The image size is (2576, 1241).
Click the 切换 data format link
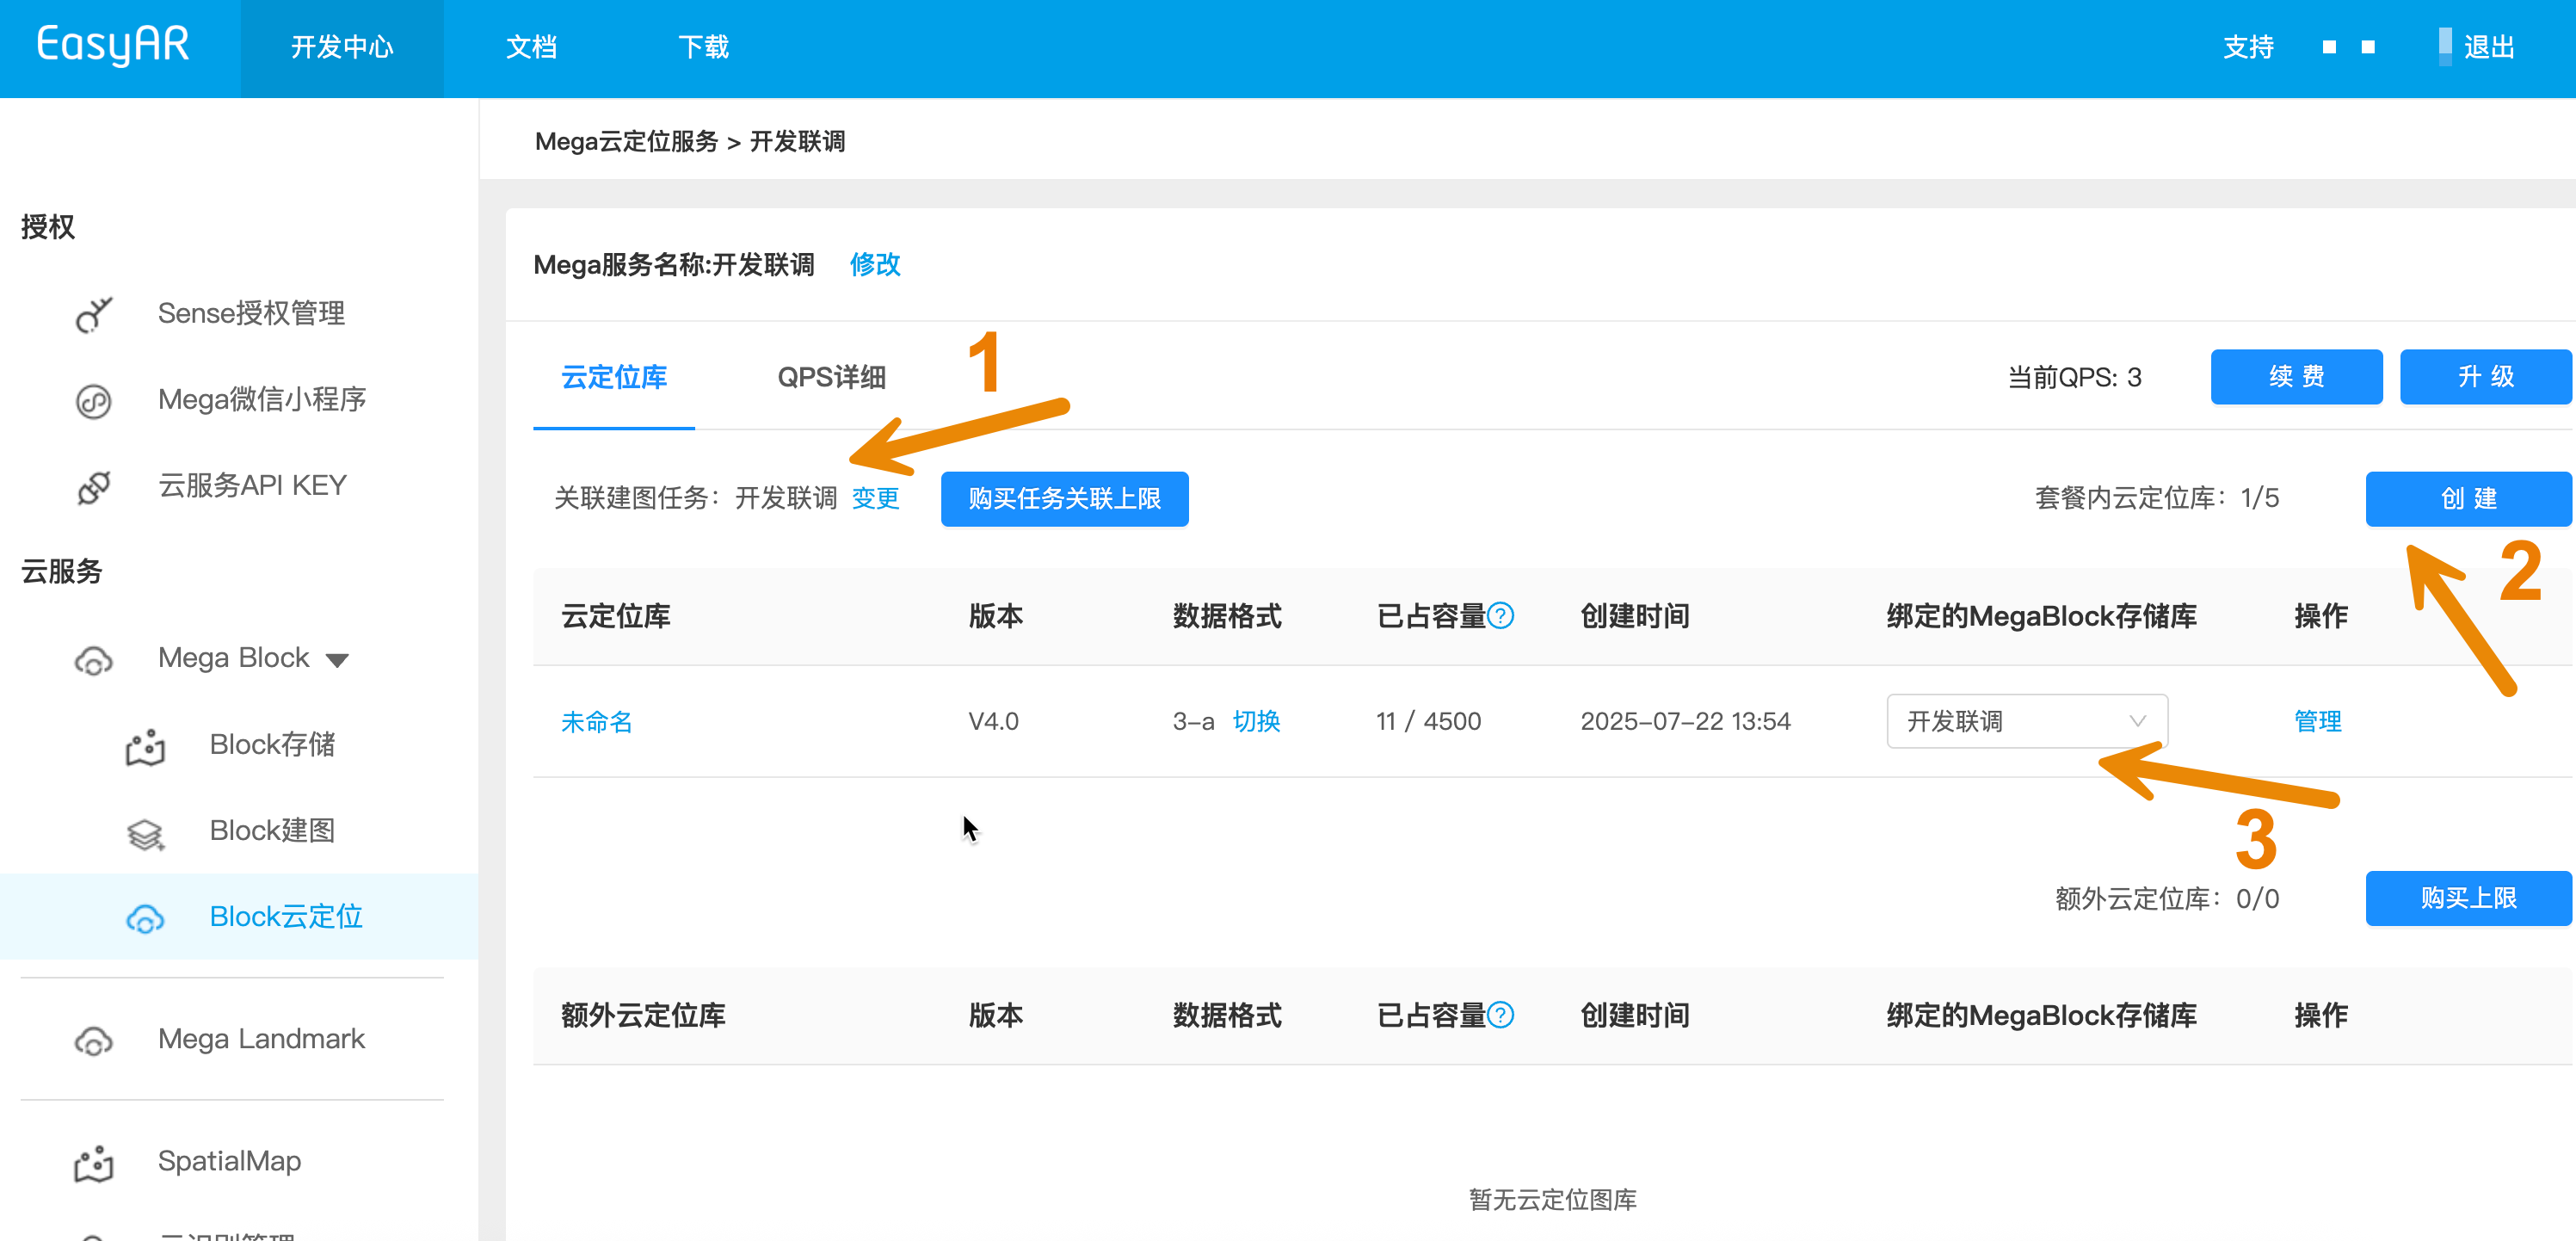click(x=1256, y=721)
